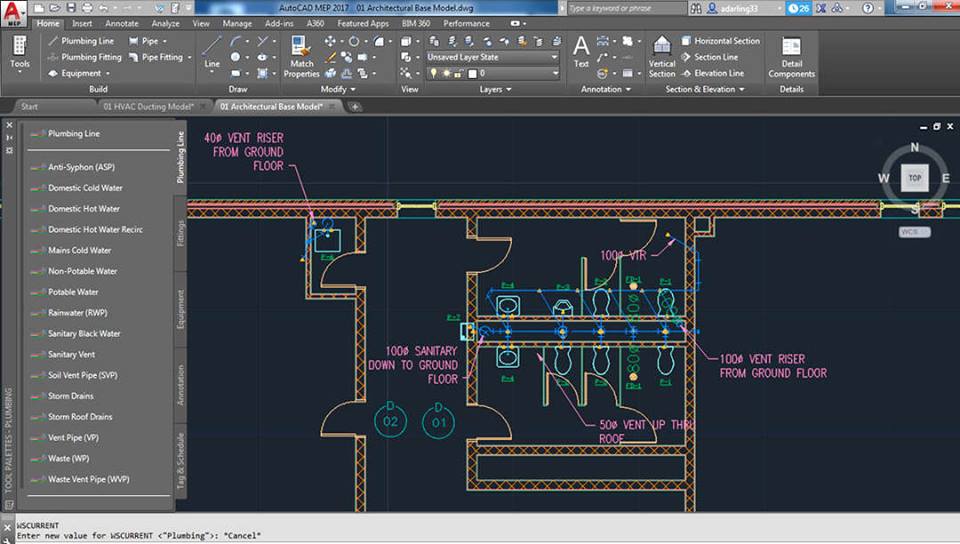960x544 pixels.
Task: Click the Elevation Line tool
Action: pos(718,73)
